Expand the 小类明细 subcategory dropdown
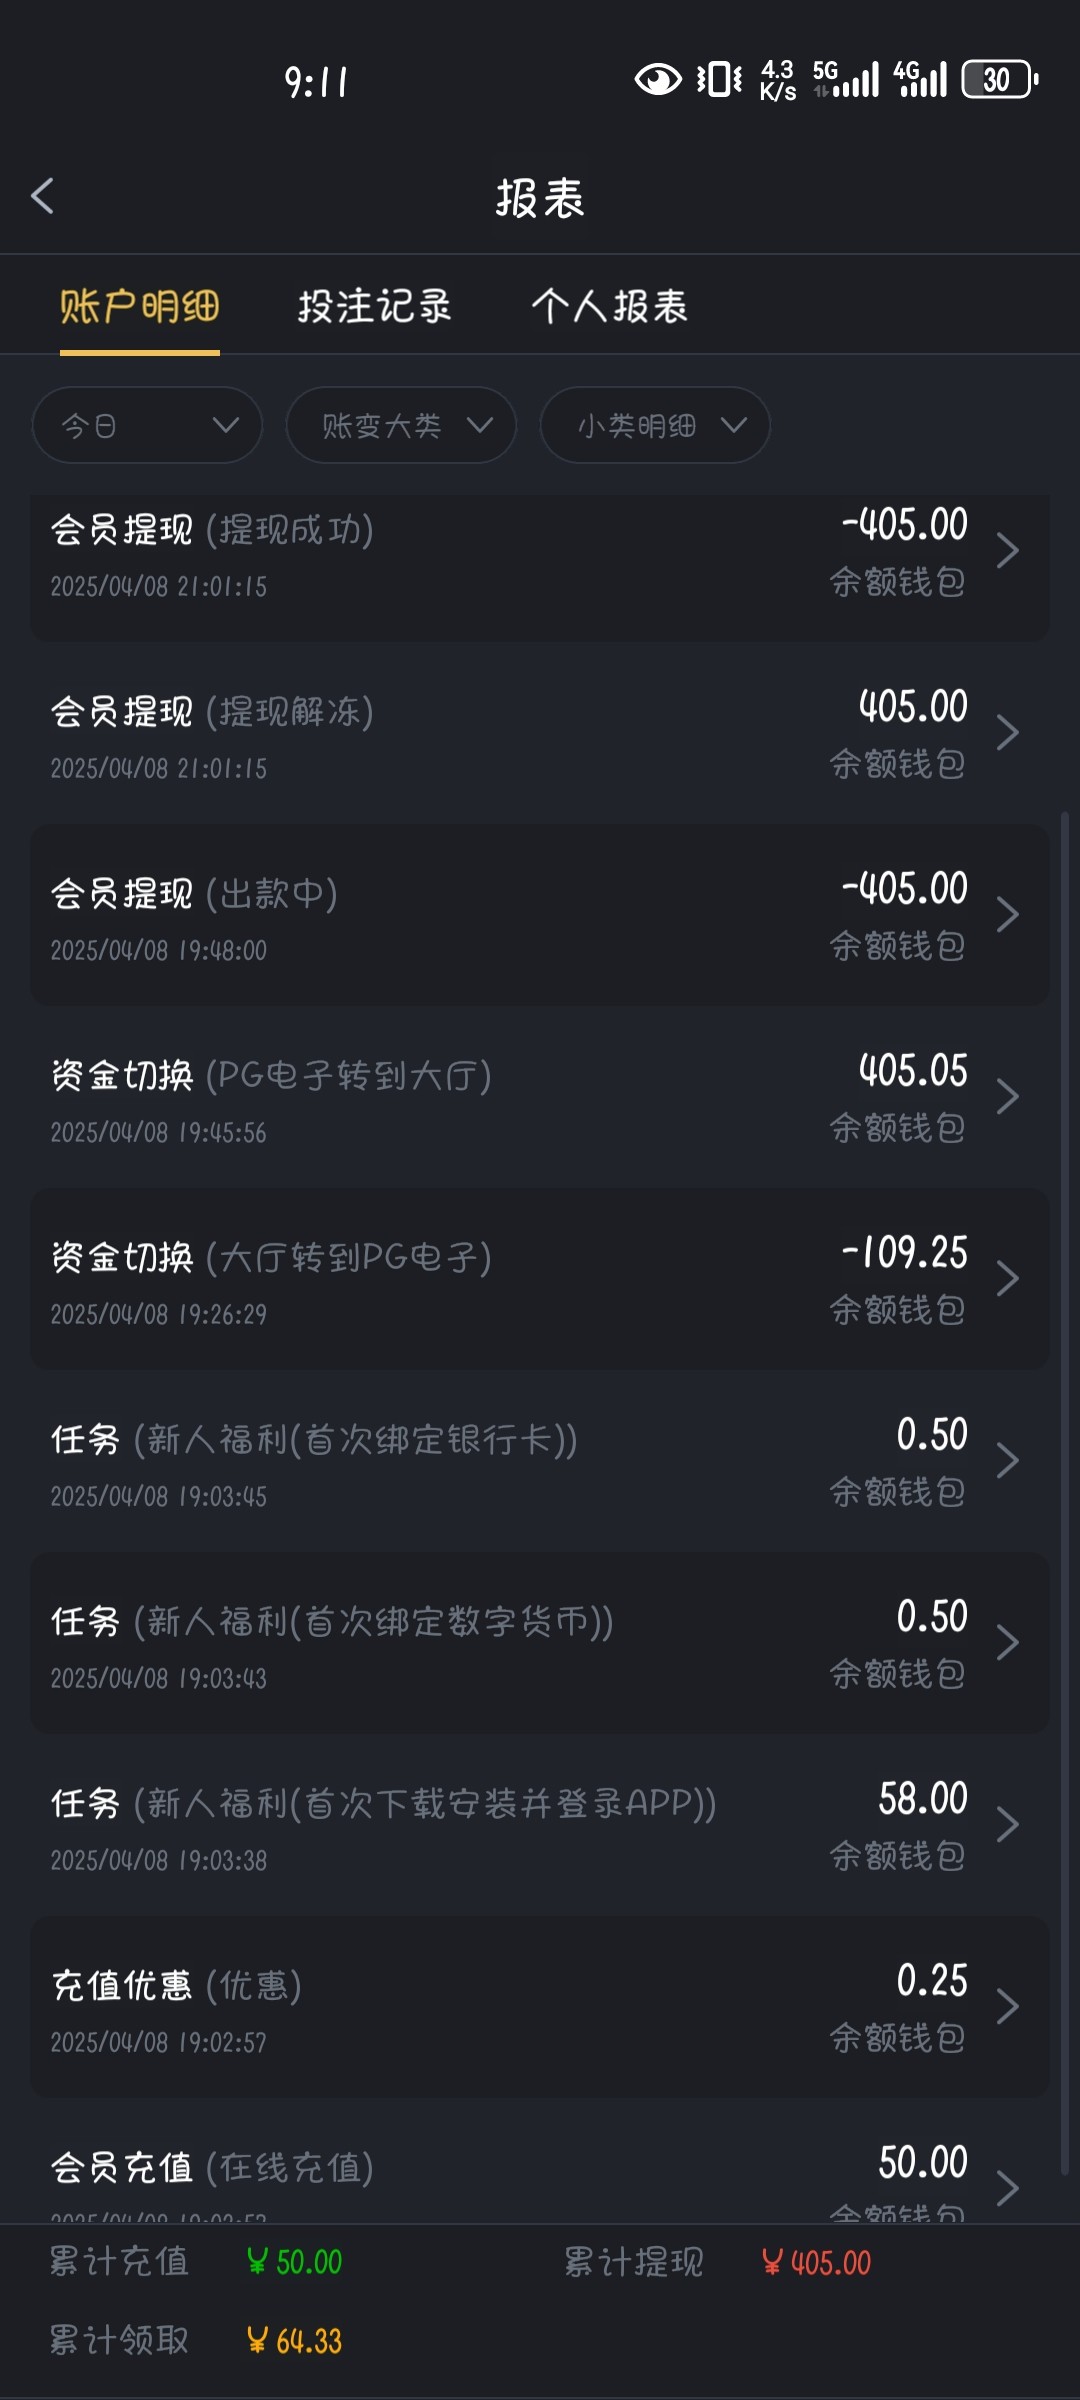Viewport: 1080px width, 2400px height. click(655, 426)
